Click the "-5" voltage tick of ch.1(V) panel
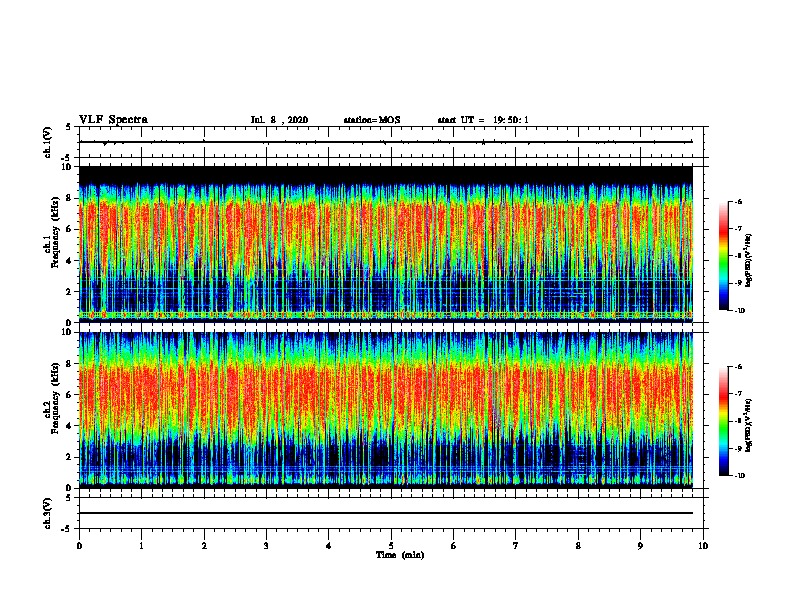 click(x=67, y=158)
